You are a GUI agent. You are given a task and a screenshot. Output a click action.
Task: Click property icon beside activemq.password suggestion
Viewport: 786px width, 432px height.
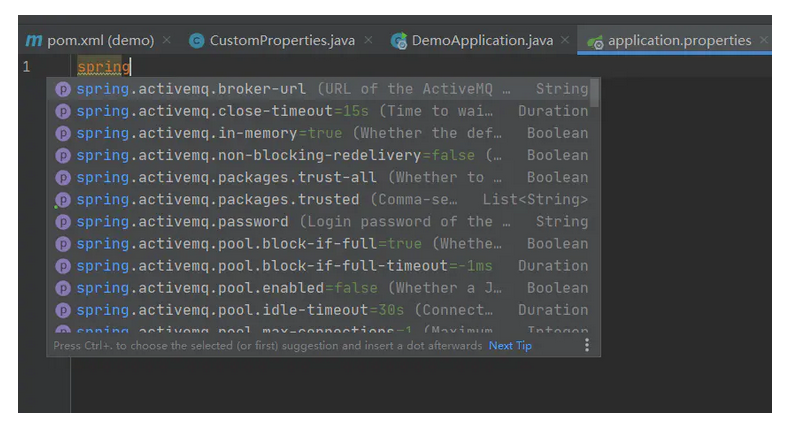(63, 222)
